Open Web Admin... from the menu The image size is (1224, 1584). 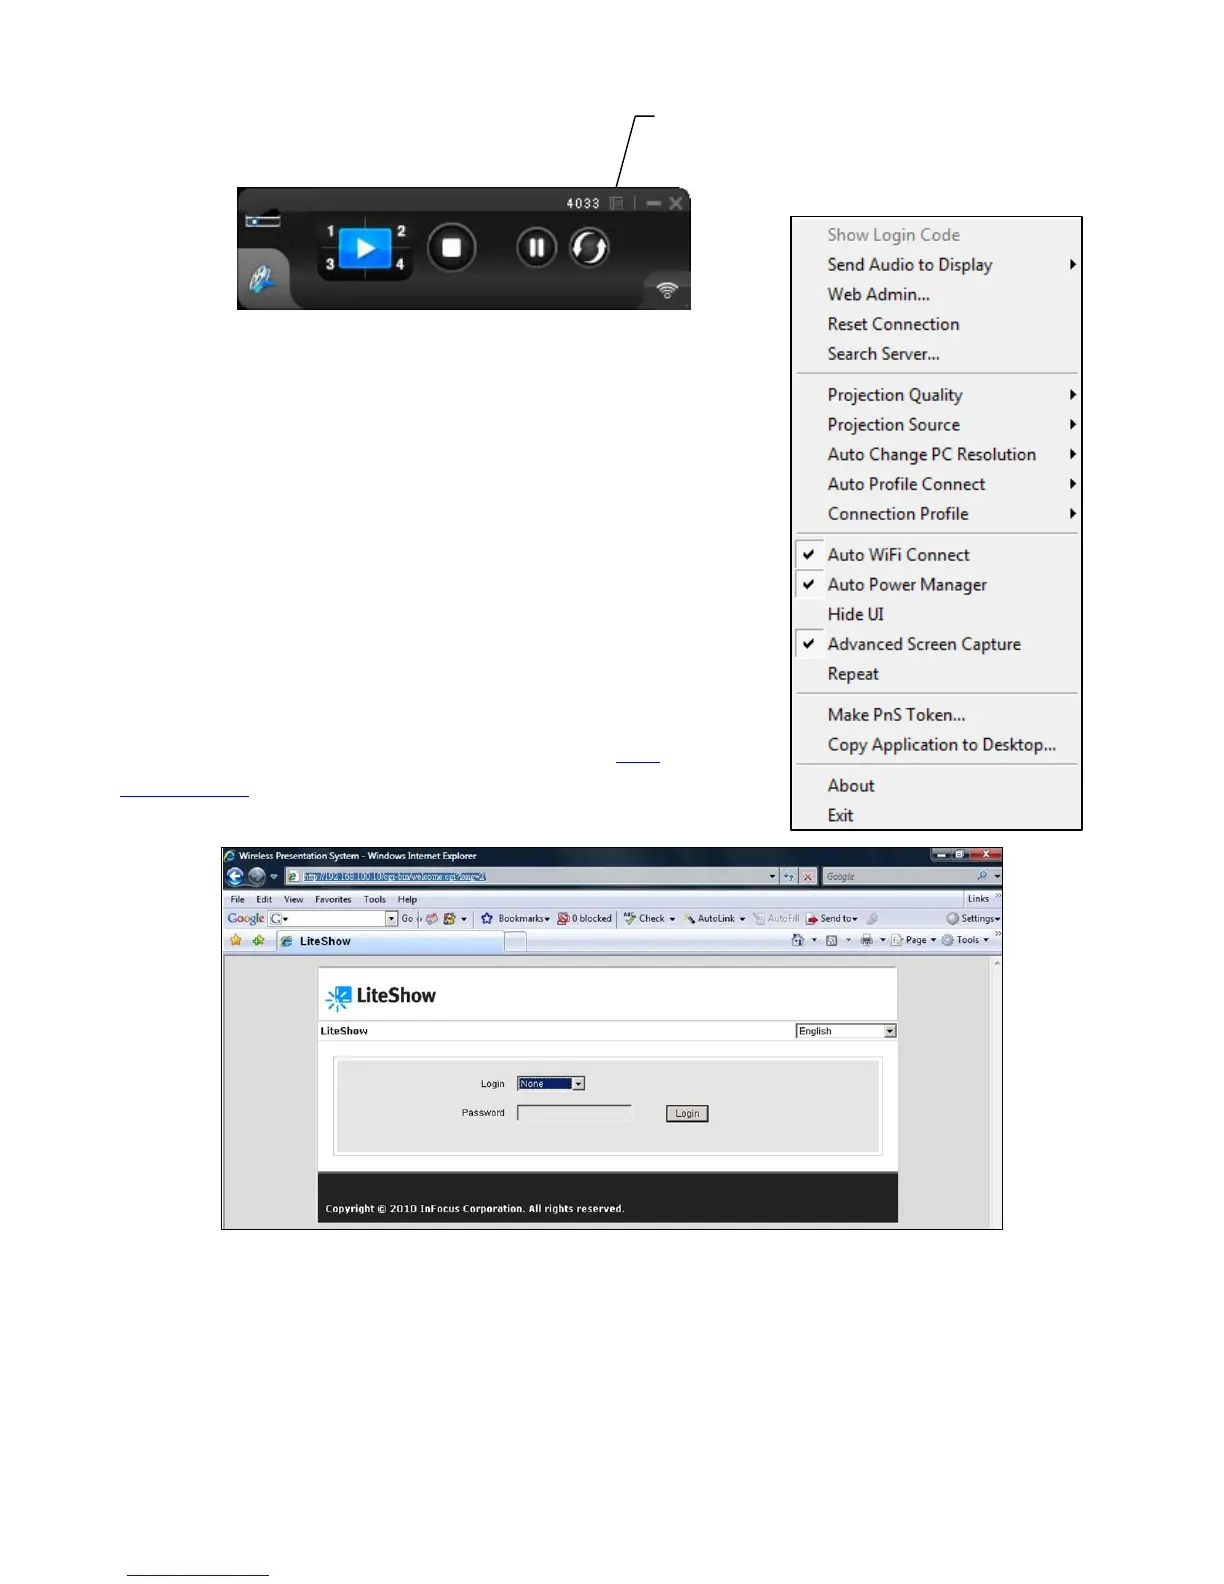click(878, 294)
